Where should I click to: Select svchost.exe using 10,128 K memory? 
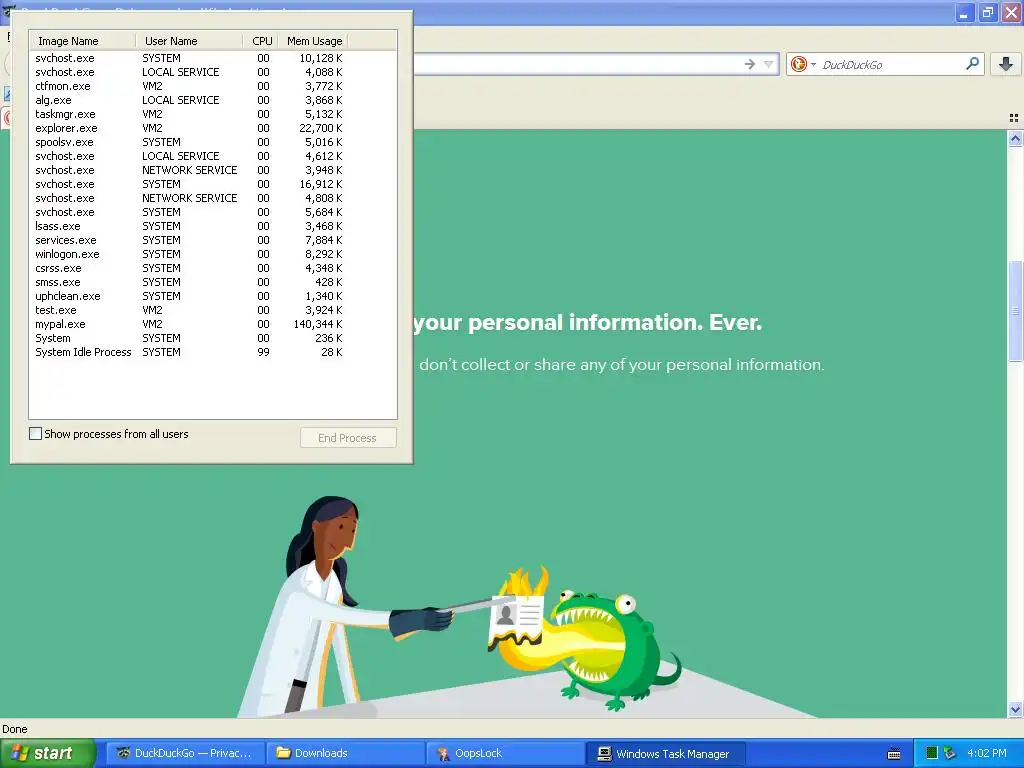[189, 57]
